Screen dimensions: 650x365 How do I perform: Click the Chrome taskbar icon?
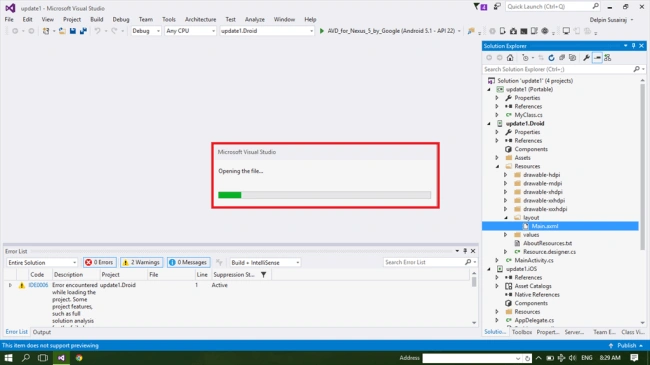[x=79, y=358]
